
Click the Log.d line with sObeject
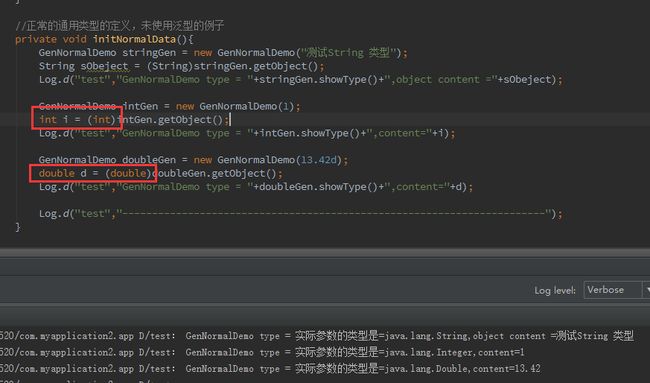coord(301,80)
